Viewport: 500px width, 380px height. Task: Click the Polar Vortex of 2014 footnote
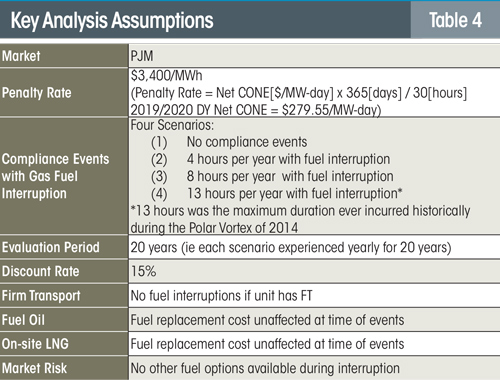(300, 219)
